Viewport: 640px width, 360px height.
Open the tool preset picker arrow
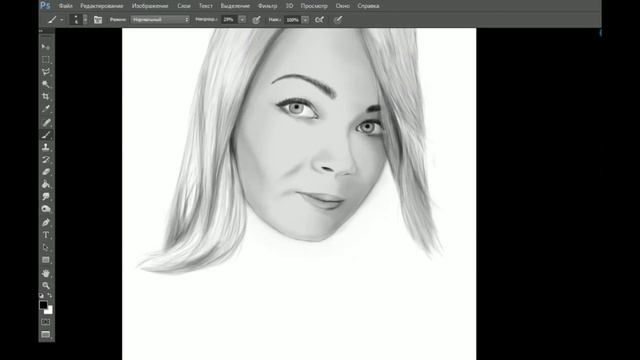point(62,20)
